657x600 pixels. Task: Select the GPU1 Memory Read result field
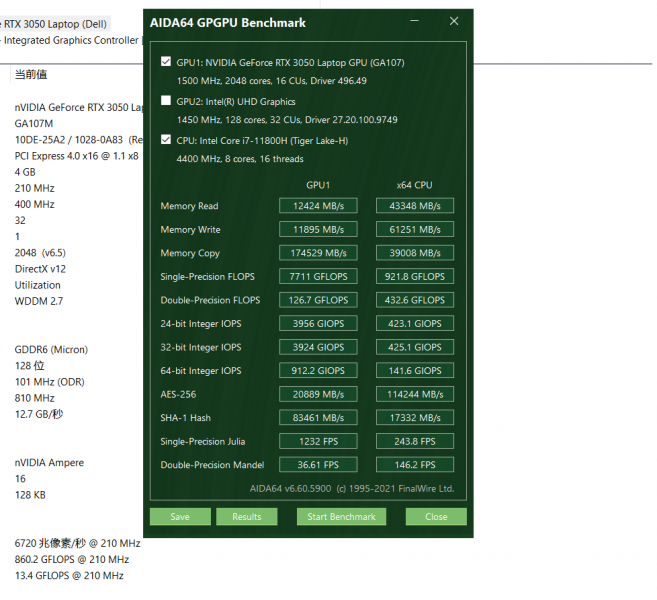(x=318, y=206)
